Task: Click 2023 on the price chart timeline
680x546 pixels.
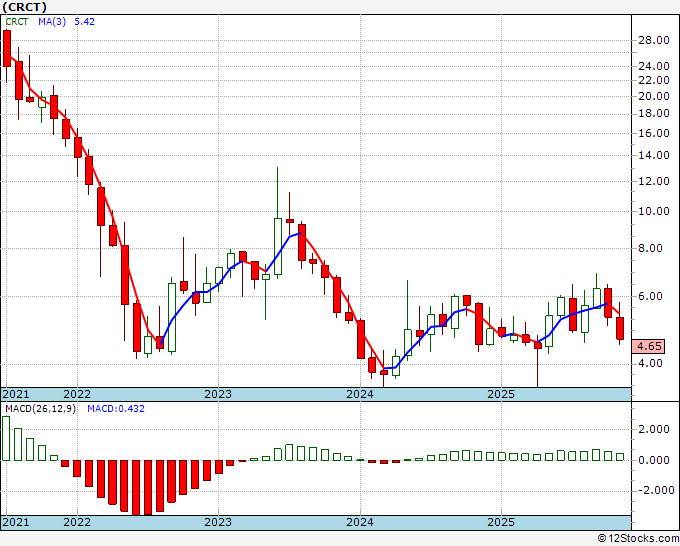Action: (217, 395)
